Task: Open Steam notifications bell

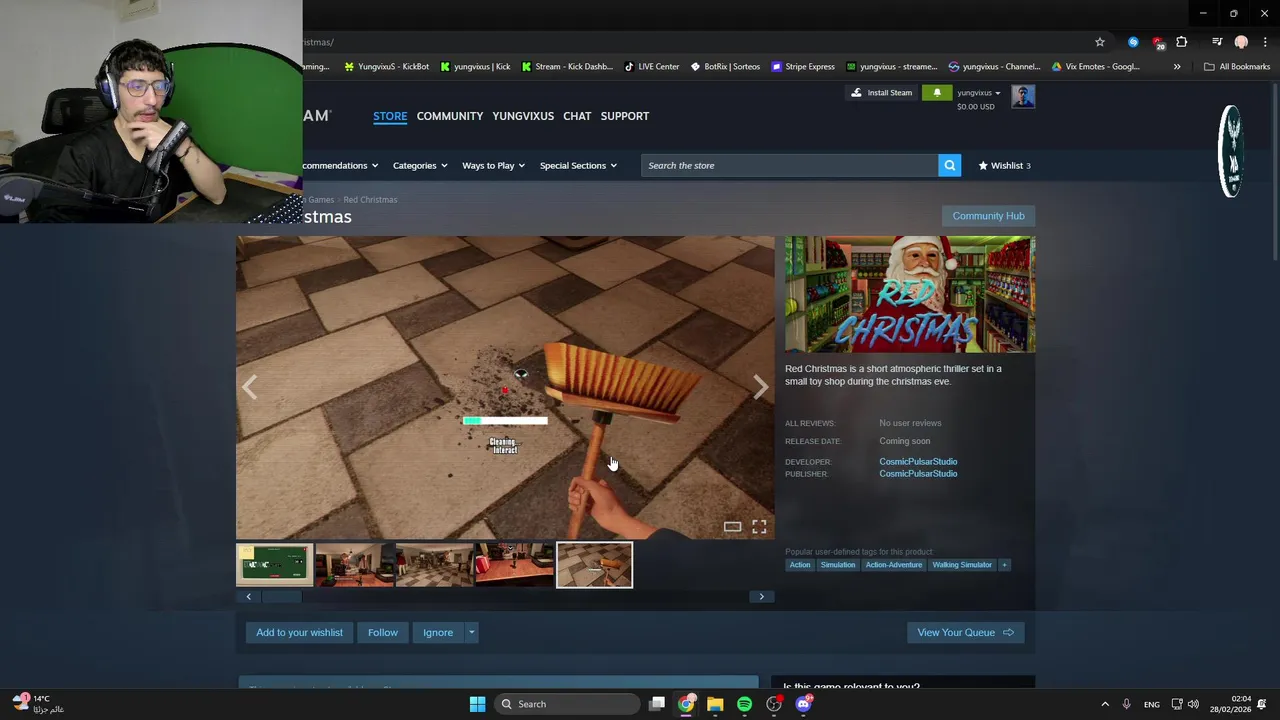Action: click(937, 93)
